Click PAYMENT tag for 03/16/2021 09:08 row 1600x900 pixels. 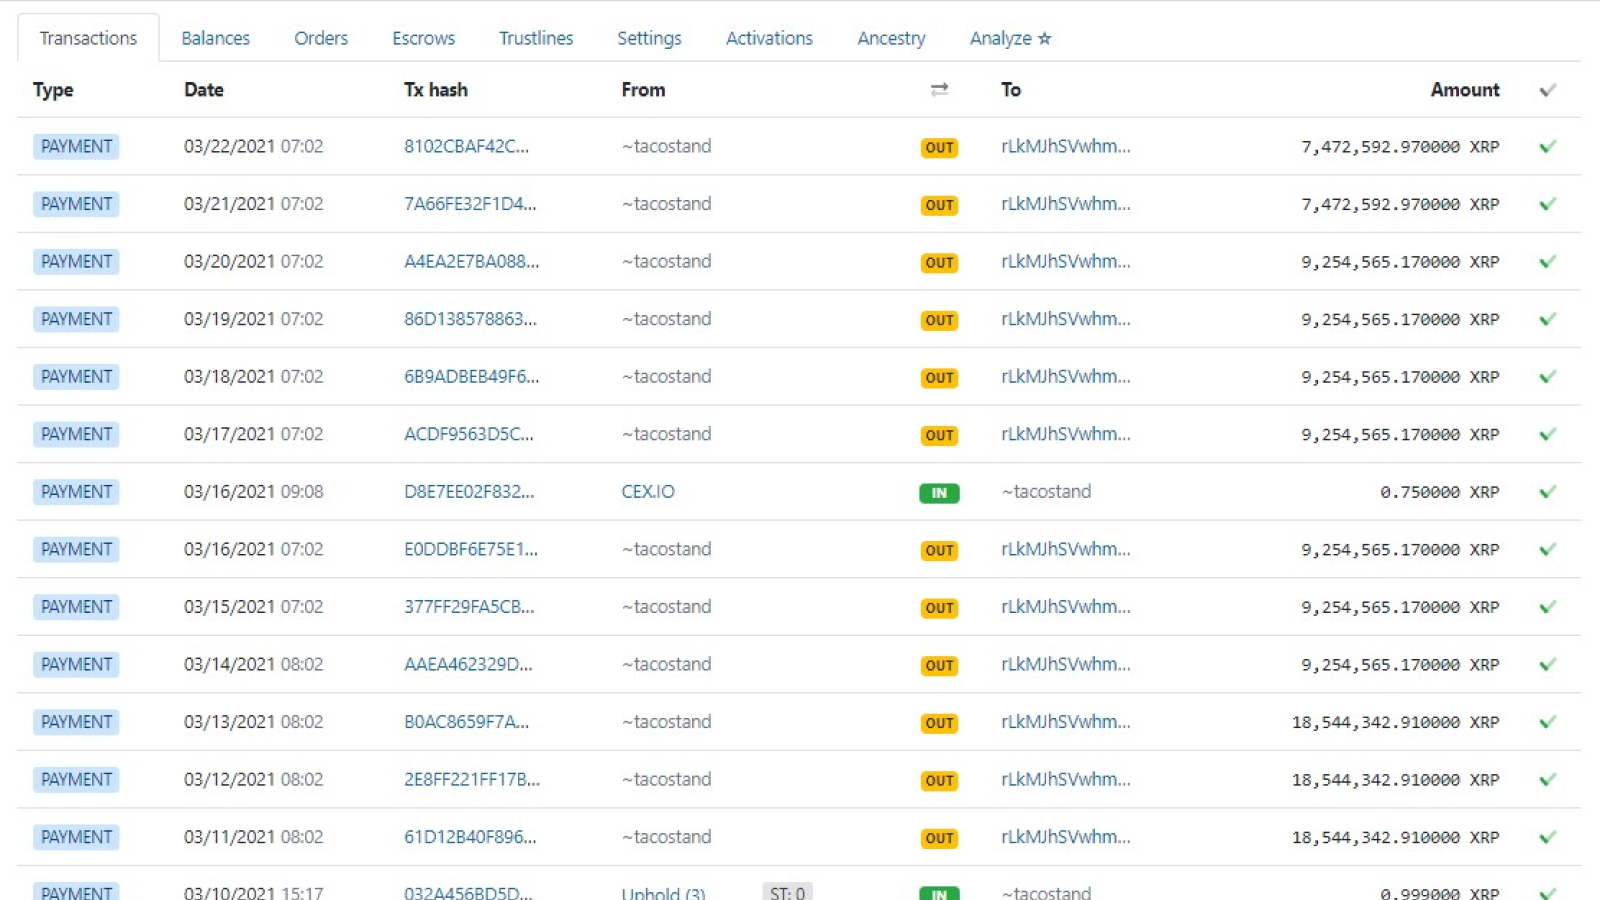(76, 492)
